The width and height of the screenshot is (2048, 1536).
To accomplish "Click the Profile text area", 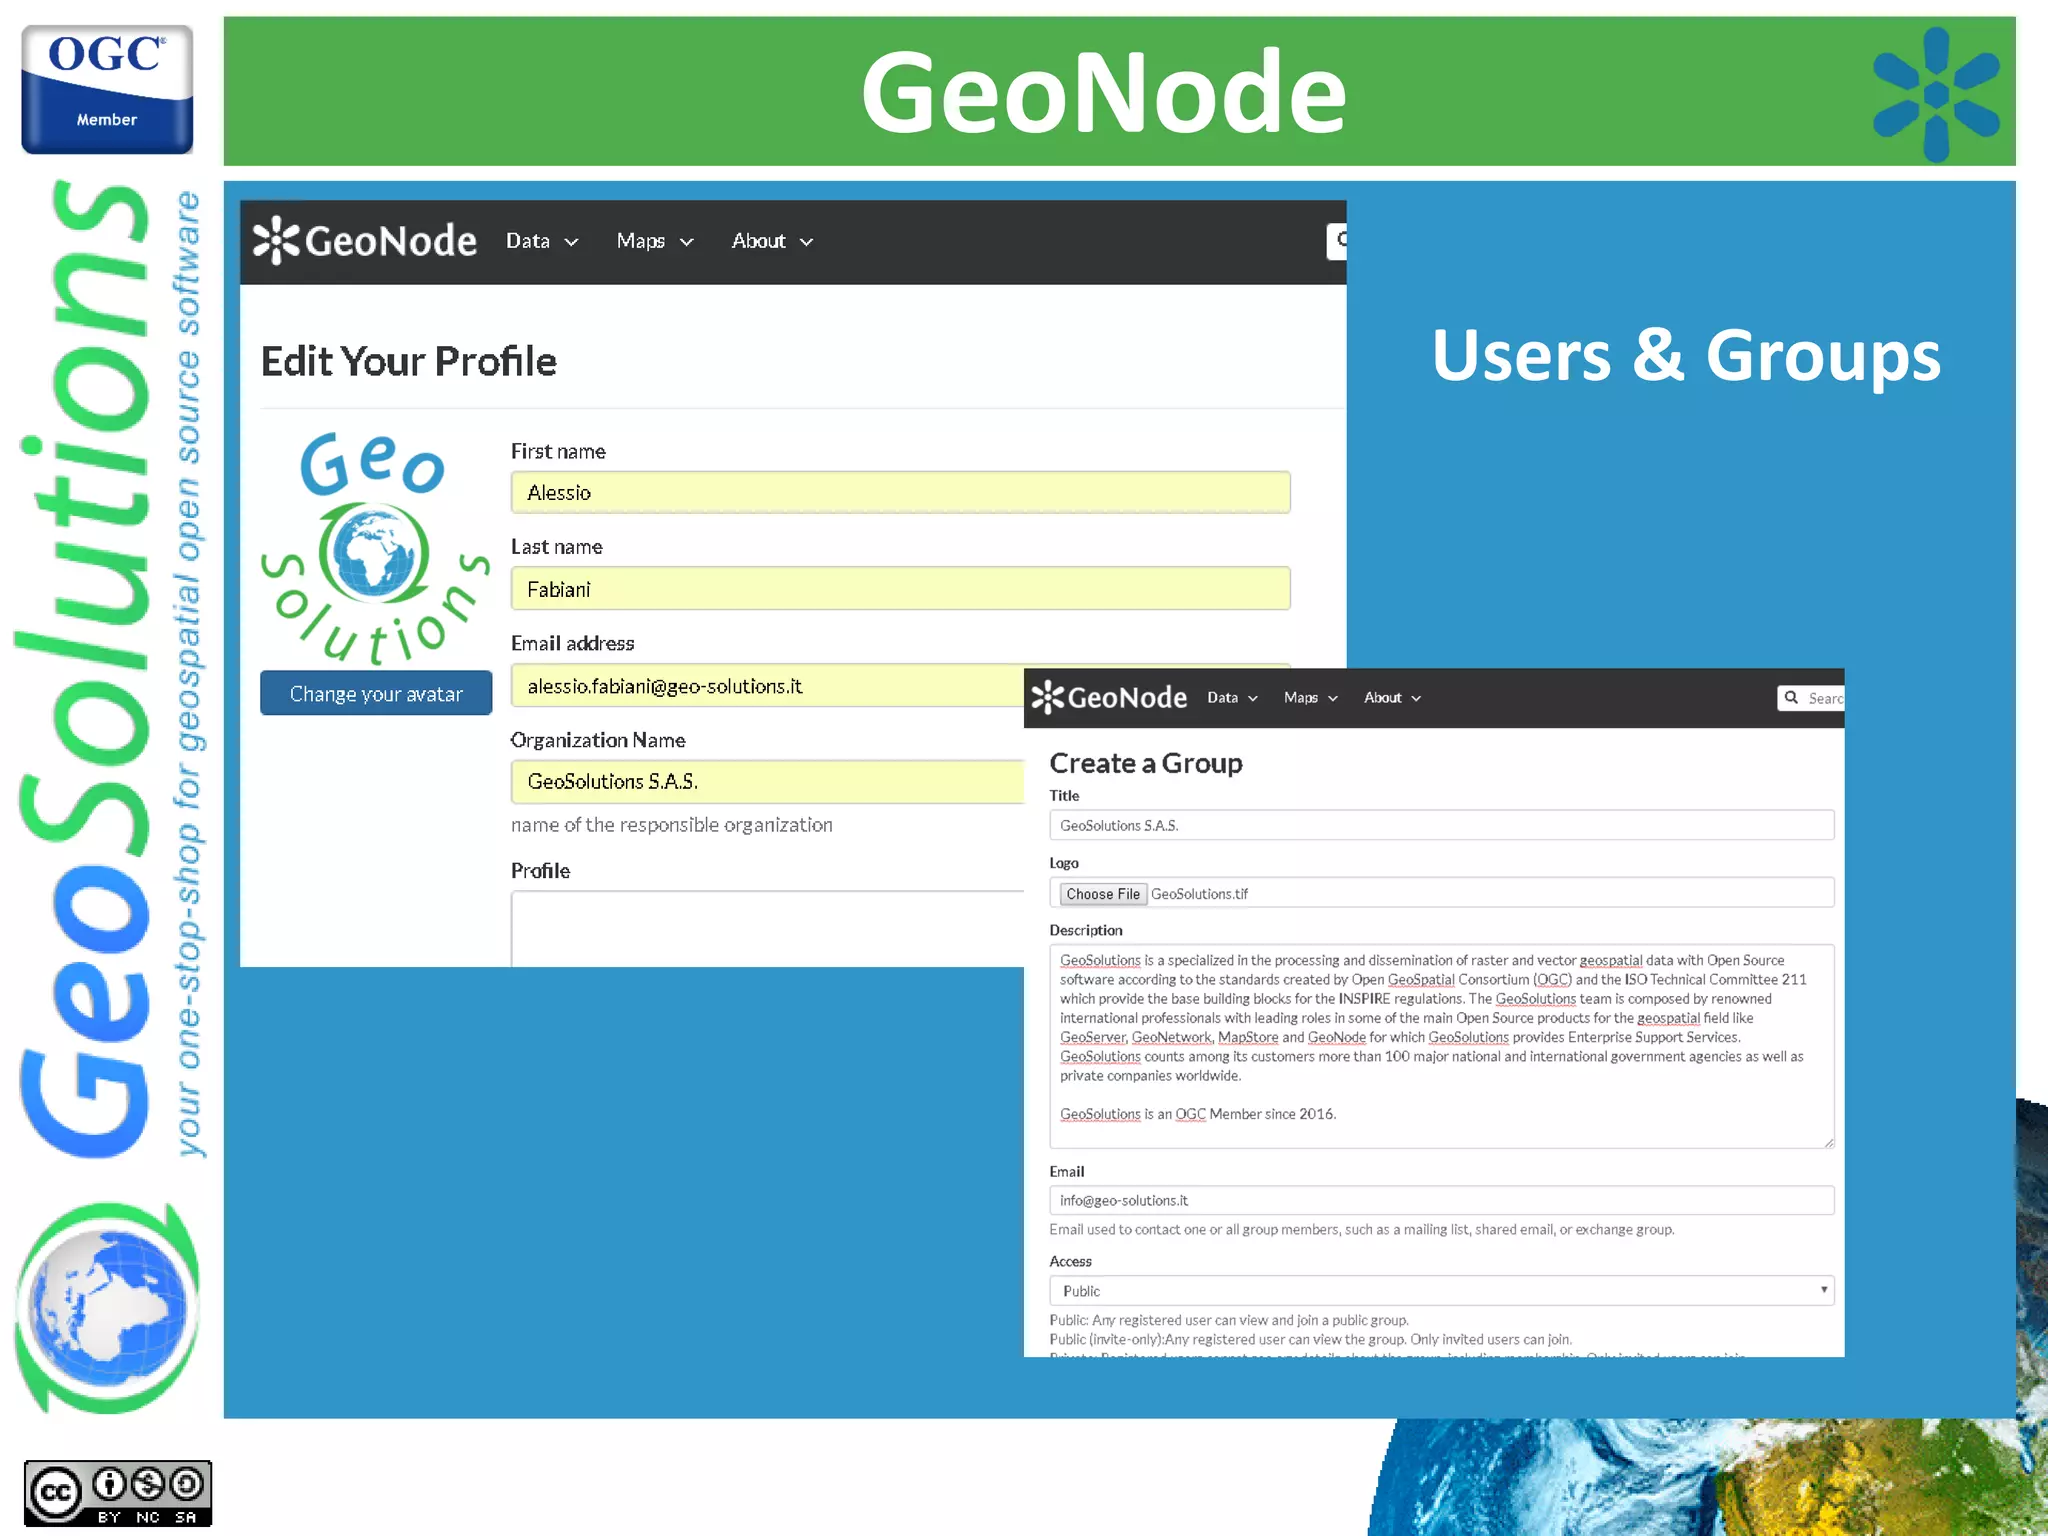I will coord(767,928).
